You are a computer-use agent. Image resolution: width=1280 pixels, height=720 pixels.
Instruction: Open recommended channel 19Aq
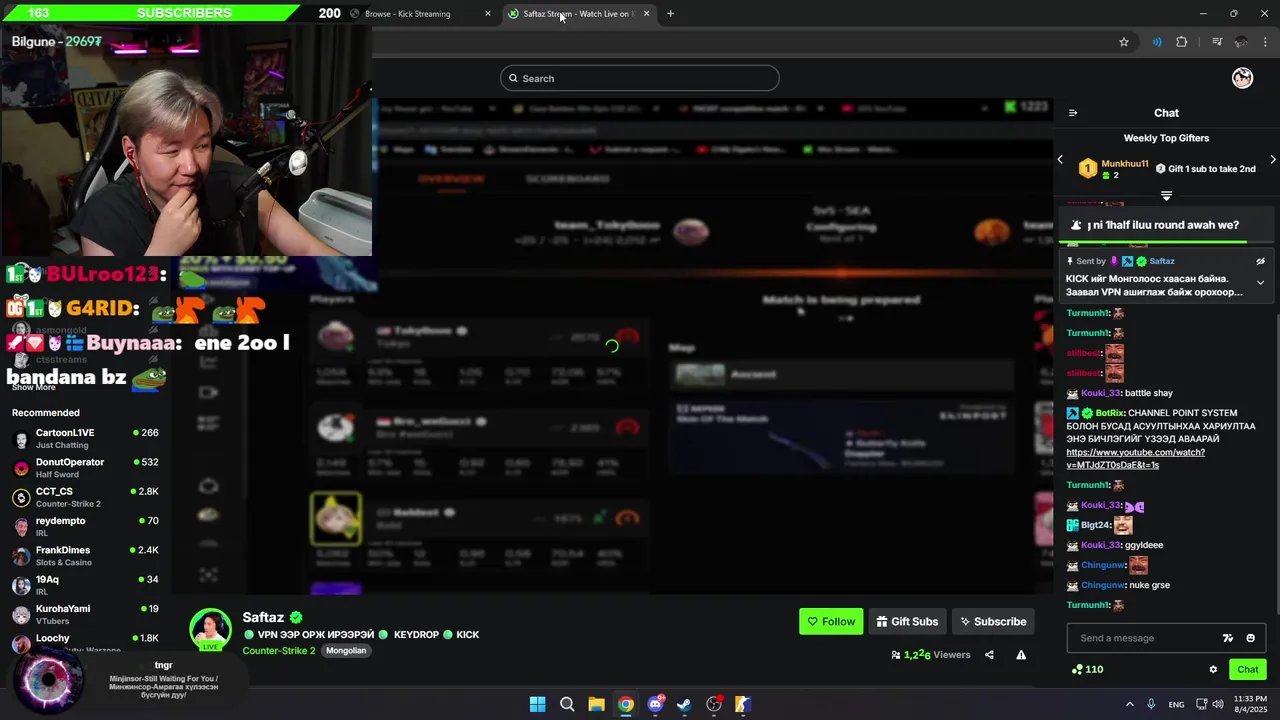(x=86, y=585)
